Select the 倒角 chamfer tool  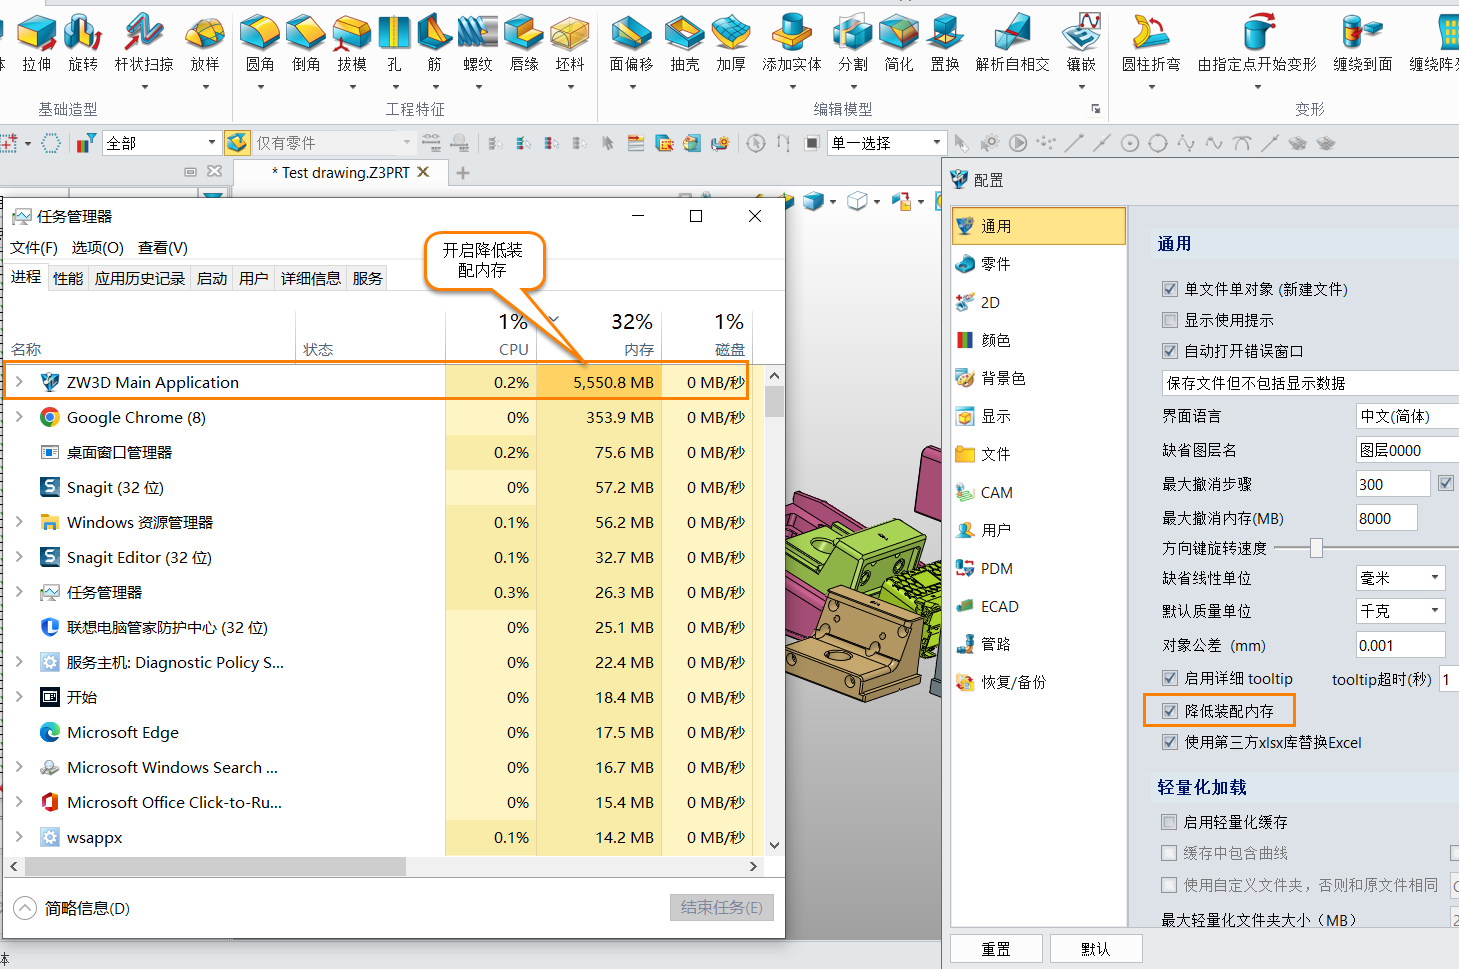pos(306,43)
